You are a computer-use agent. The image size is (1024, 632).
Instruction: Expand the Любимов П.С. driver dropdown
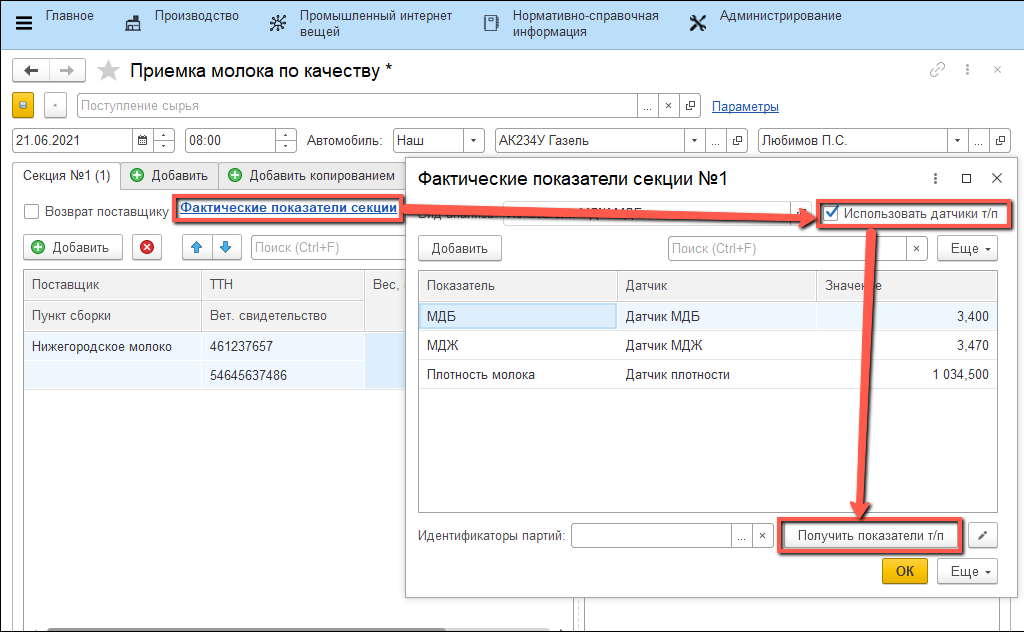point(957,141)
